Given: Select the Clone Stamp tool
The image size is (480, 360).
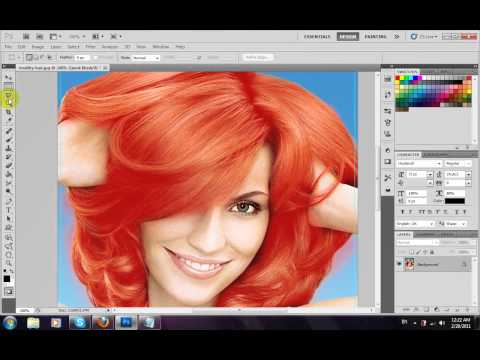Looking at the screenshot, I should pyautogui.click(x=8, y=148).
